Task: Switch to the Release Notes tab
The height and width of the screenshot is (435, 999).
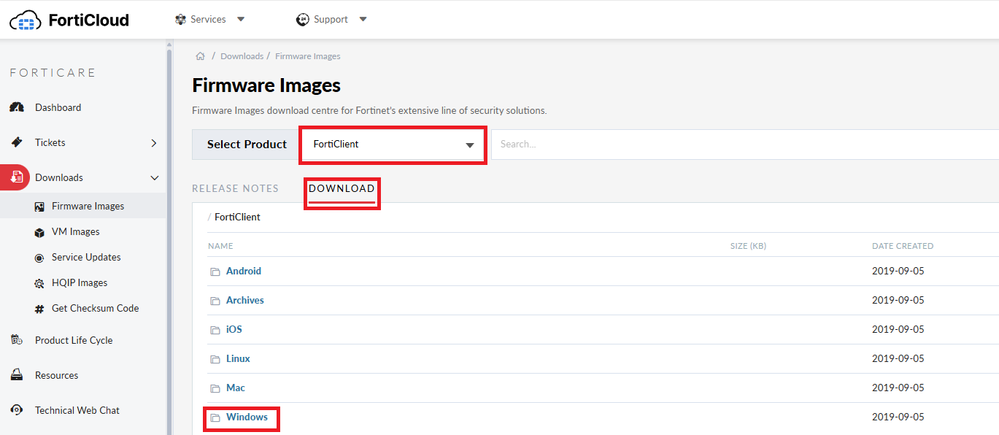Action: (235, 188)
